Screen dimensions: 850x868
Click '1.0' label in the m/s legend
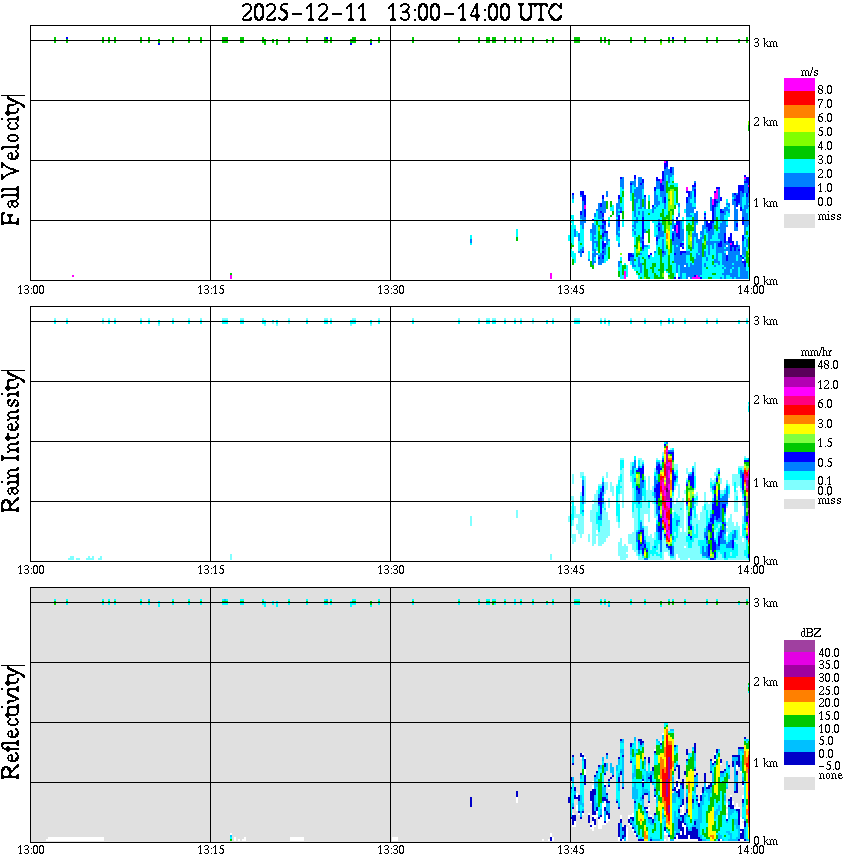click(825, 188)
